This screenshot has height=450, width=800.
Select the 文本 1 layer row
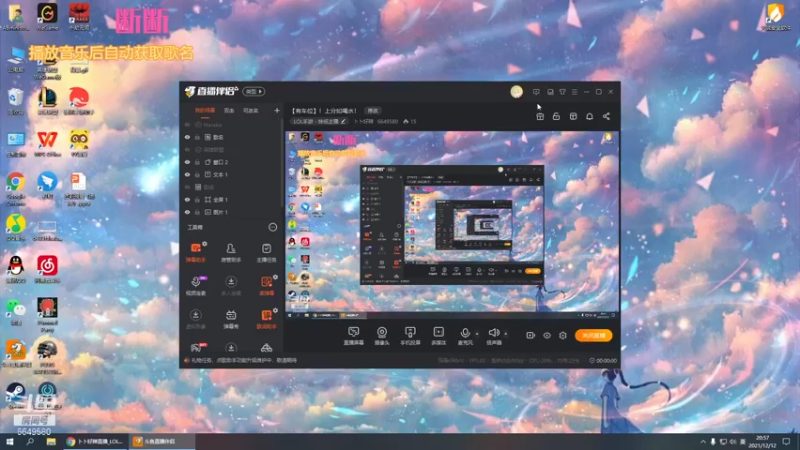click(232, 174)
